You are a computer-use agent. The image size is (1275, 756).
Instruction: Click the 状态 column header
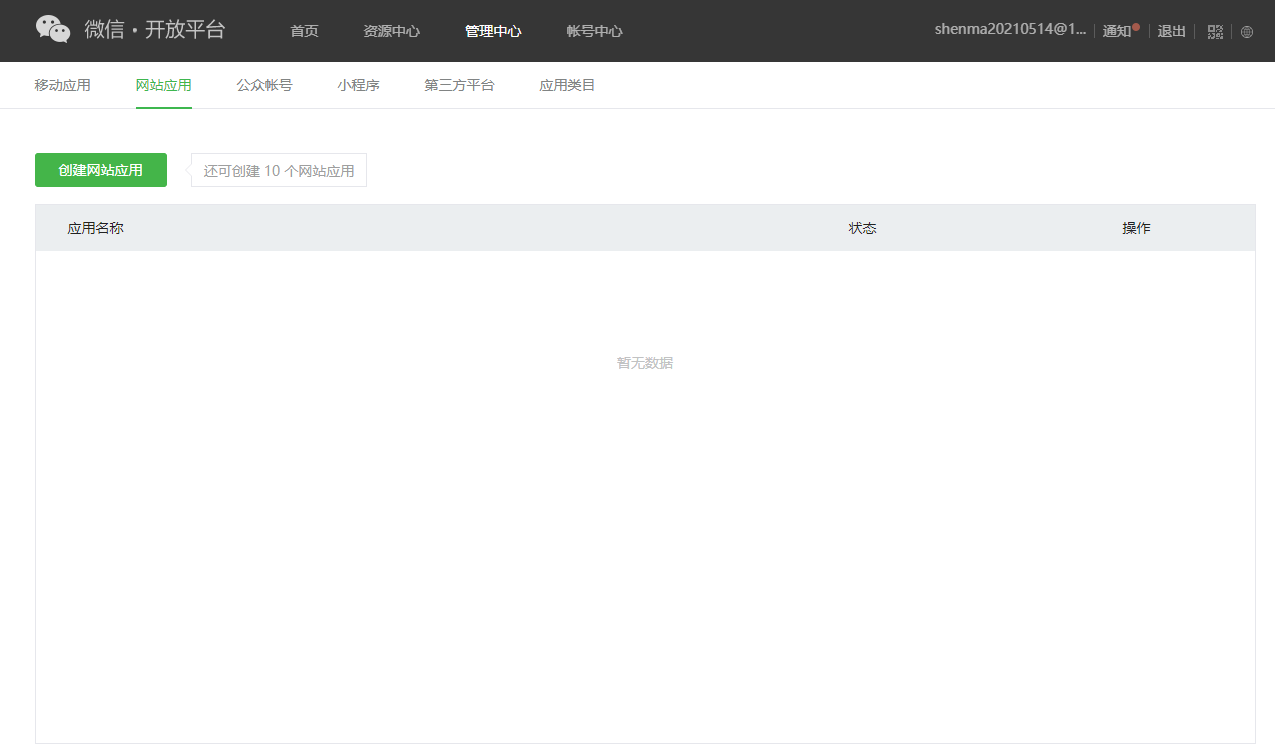(863, 228)
